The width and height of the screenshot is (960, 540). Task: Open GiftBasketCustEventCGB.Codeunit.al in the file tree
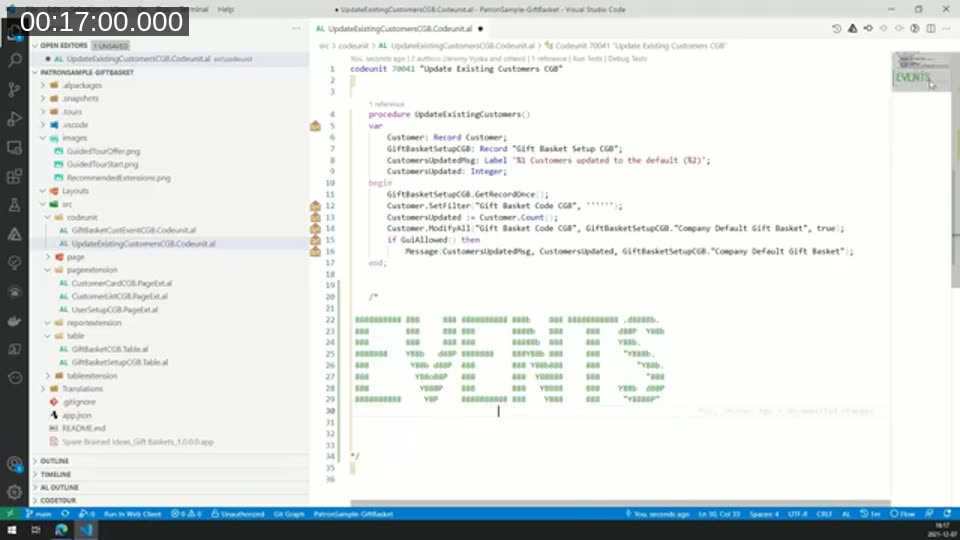133,230
